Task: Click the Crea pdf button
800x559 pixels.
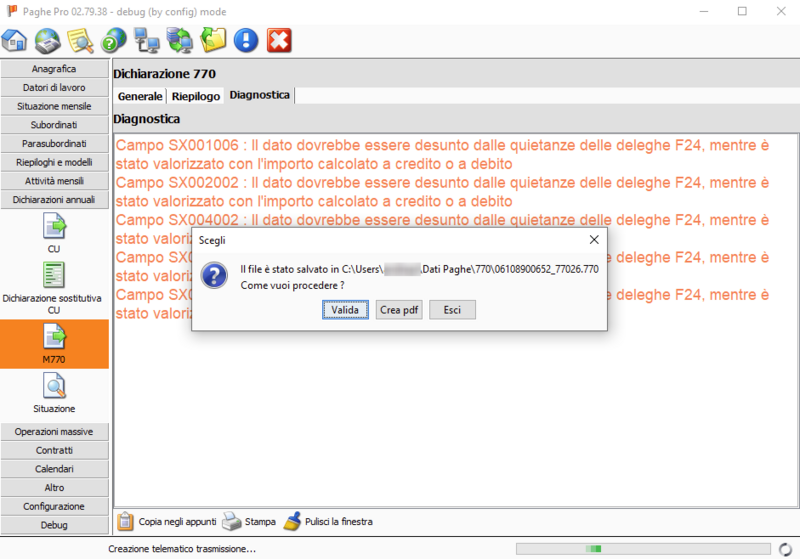Action: pyautogui.click(x=399, y=310)
